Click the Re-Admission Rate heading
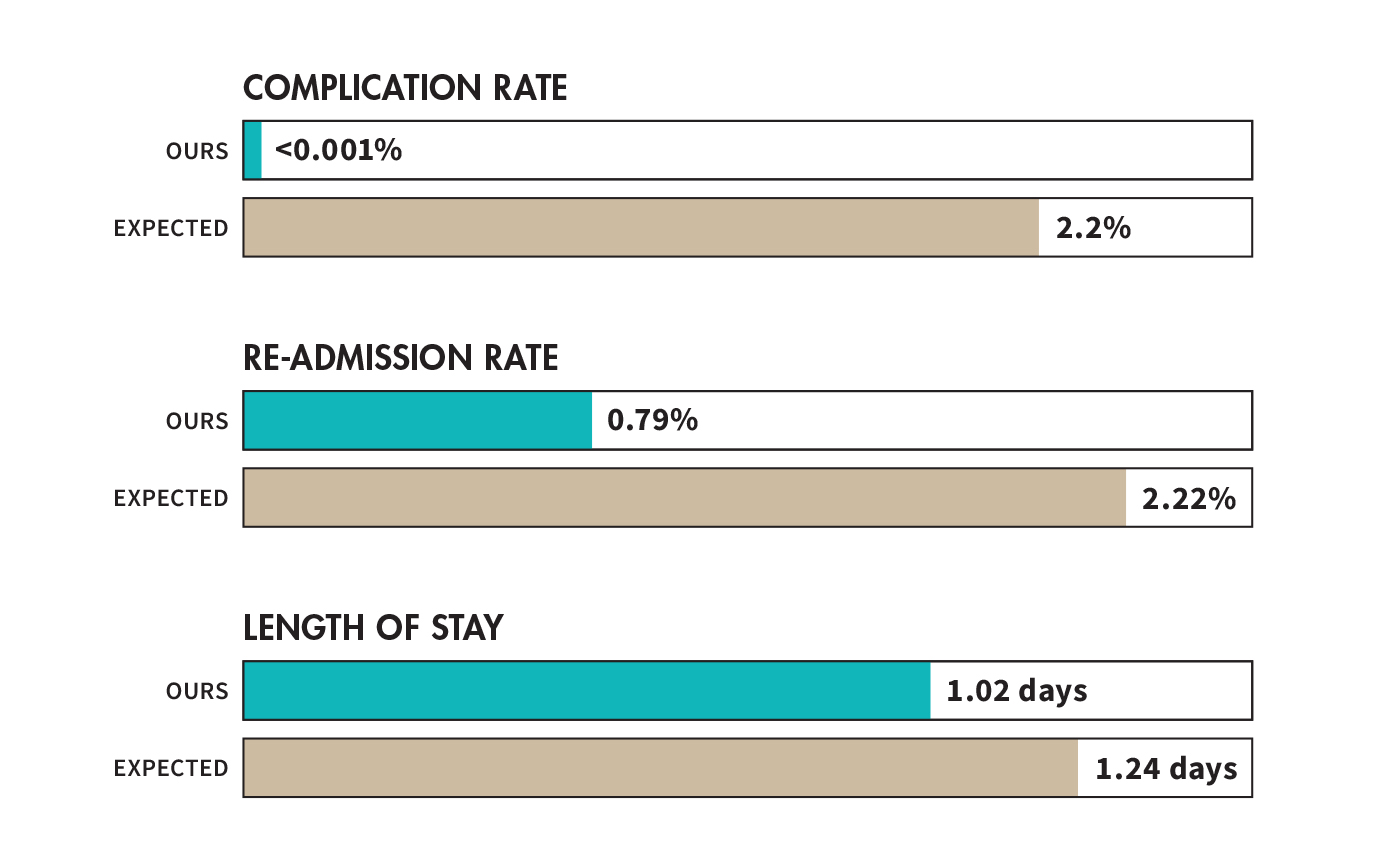 click(x=401, y=358)
